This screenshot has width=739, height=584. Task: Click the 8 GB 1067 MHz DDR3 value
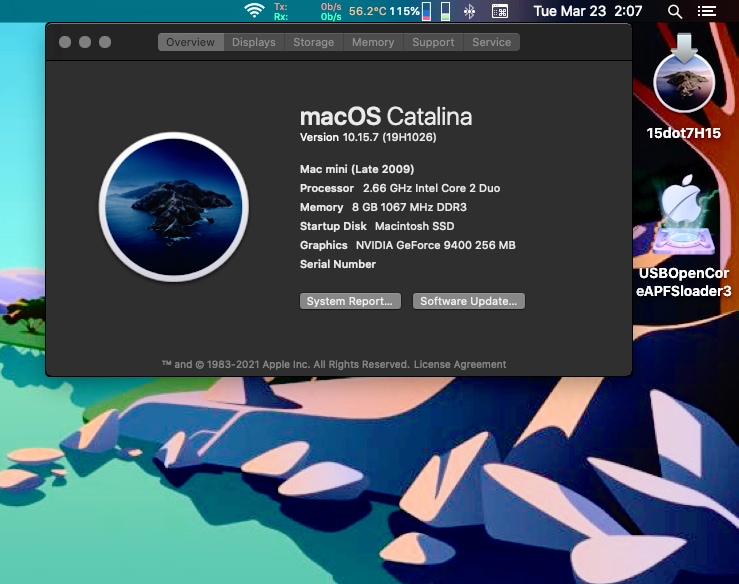click(x=409, y=207)
